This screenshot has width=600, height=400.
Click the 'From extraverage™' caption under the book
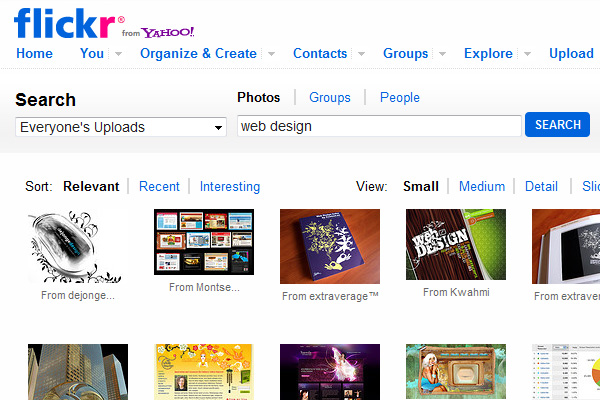tap(330, 296)
